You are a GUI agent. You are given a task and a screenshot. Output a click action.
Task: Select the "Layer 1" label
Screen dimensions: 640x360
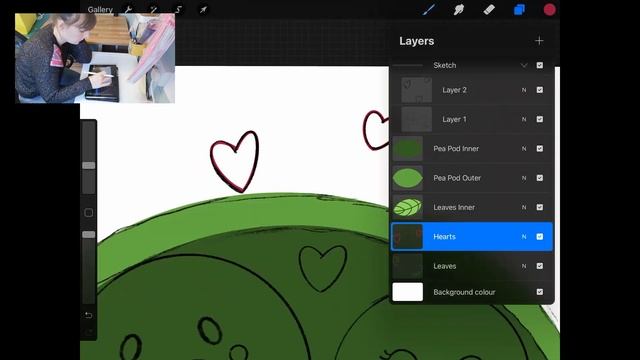coord(454,119)
